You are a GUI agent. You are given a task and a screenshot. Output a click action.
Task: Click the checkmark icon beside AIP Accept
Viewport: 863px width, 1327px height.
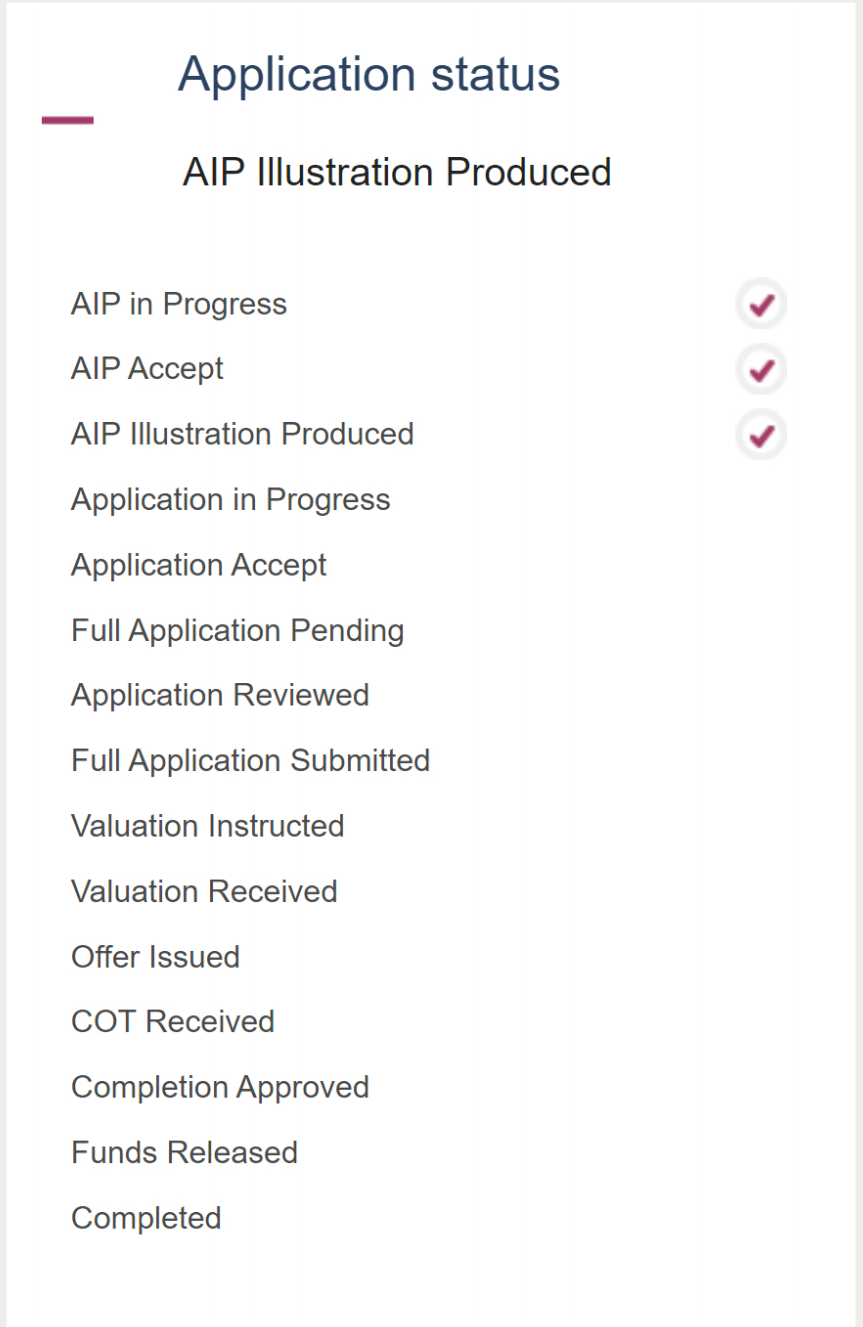point(762,370)
